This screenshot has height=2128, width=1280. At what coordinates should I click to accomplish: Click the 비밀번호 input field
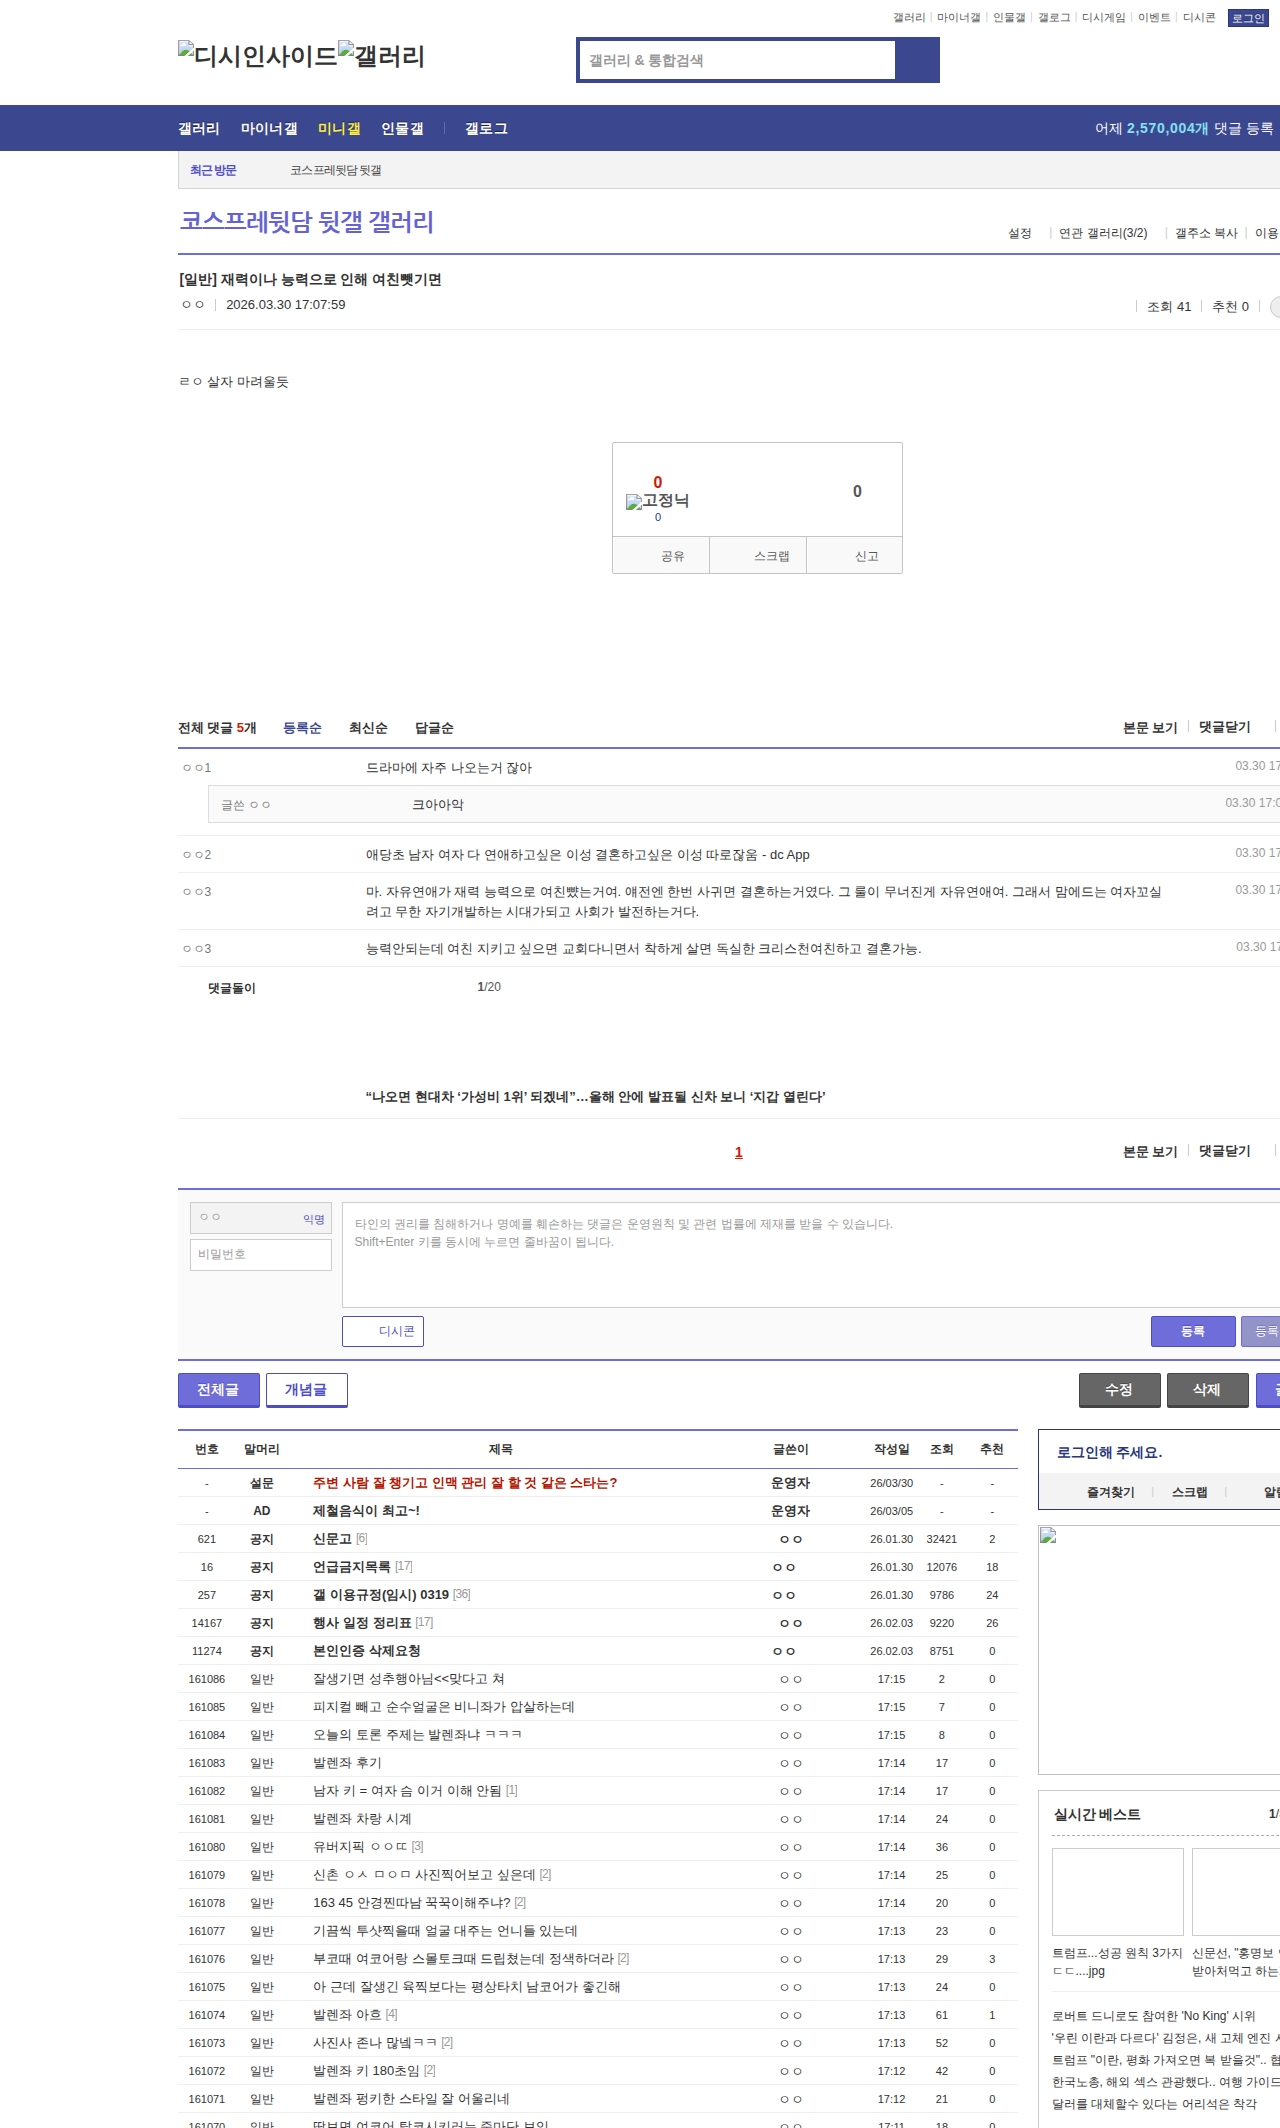[x=261, y=1255]
